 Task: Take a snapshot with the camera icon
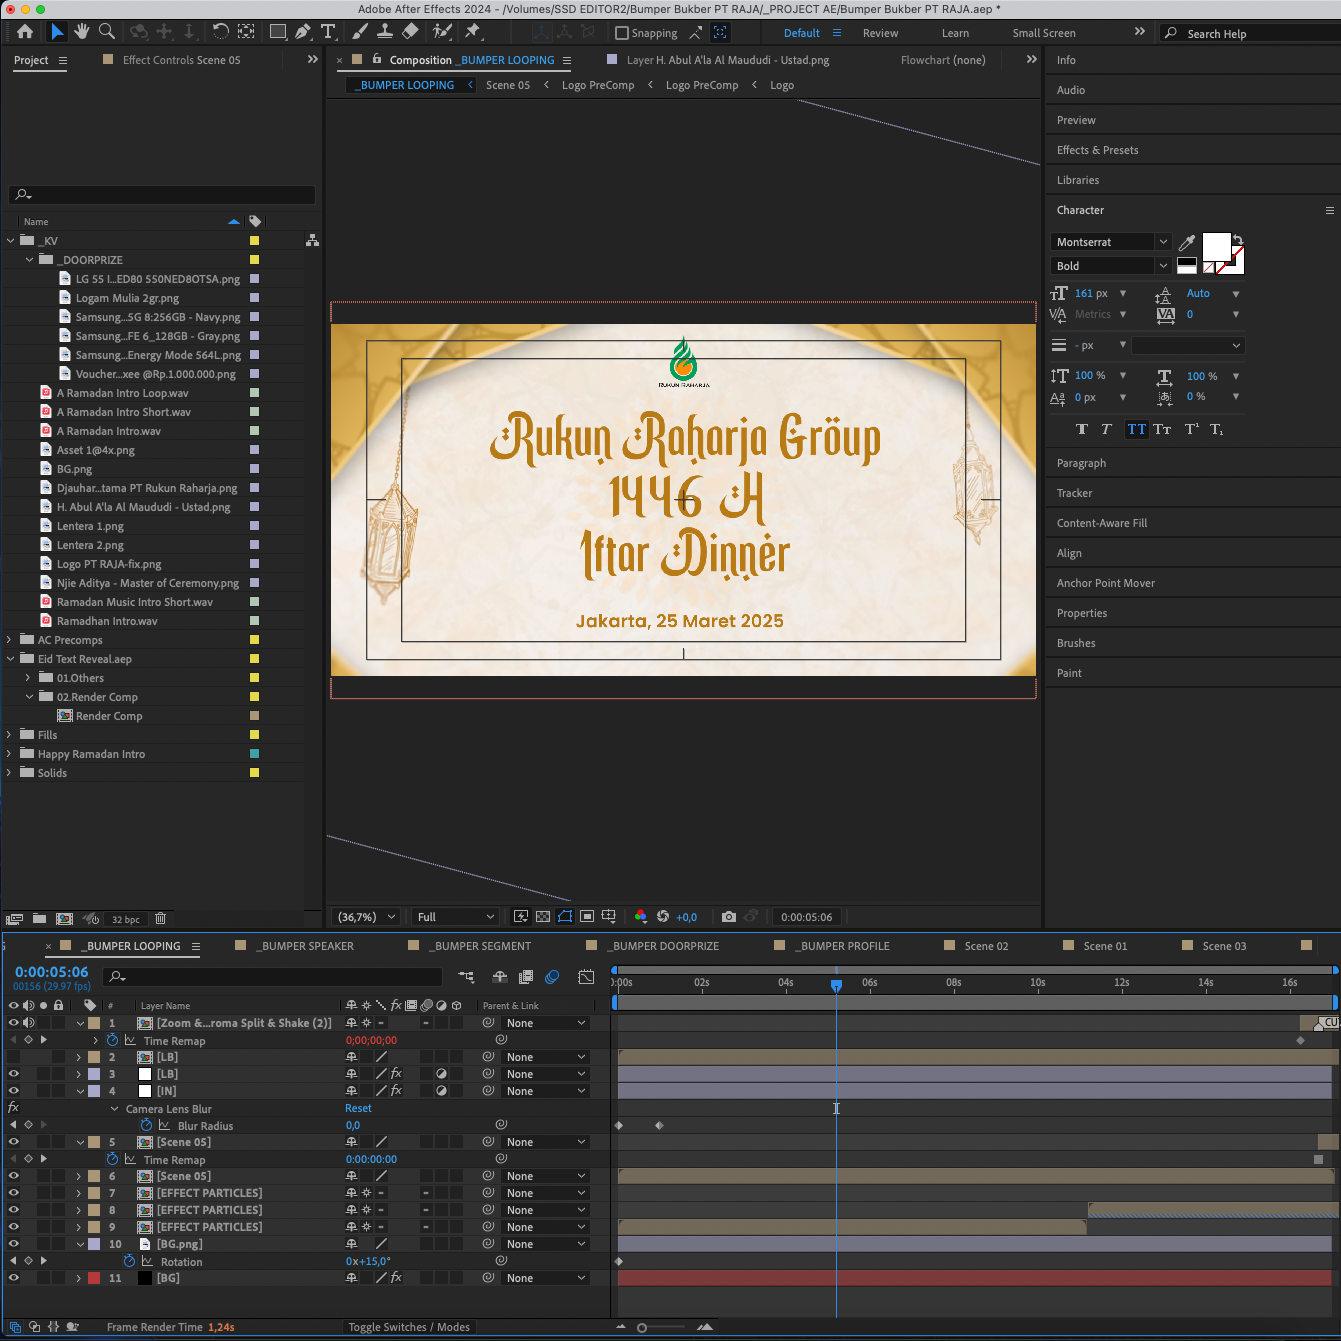point(729,917)
